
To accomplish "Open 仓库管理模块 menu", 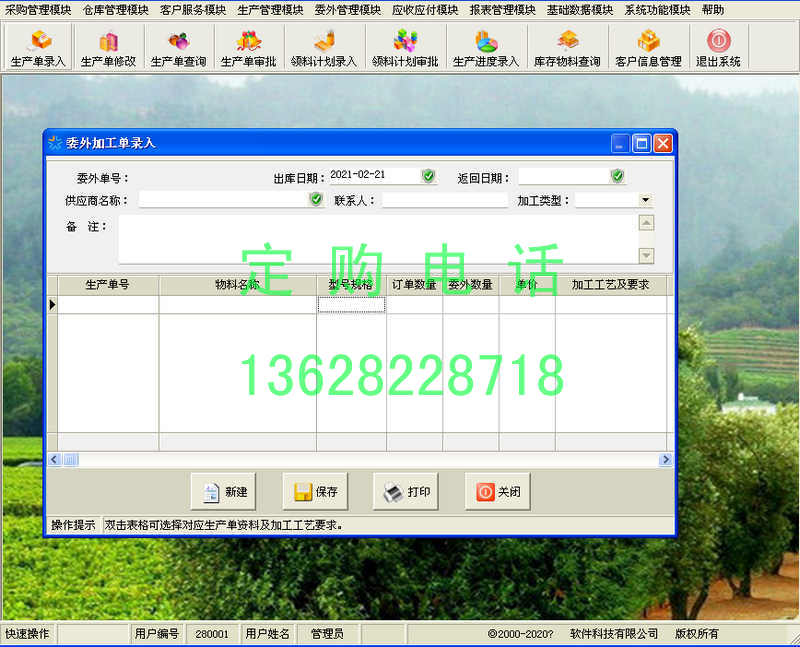I will pos(115,10).
